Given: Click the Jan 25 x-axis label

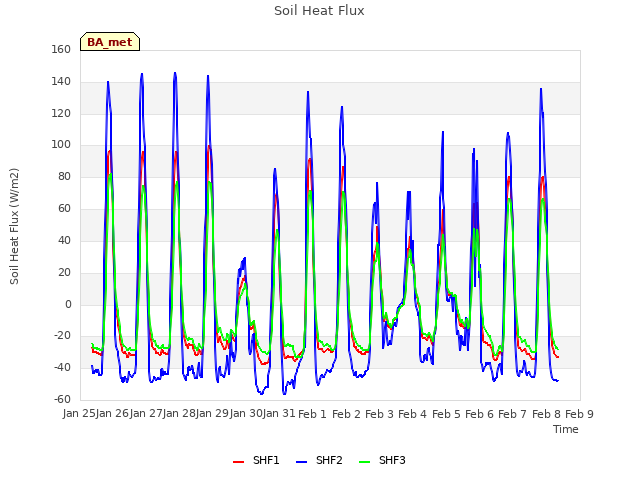Looking at the screenshot, I should coord(79,413).
